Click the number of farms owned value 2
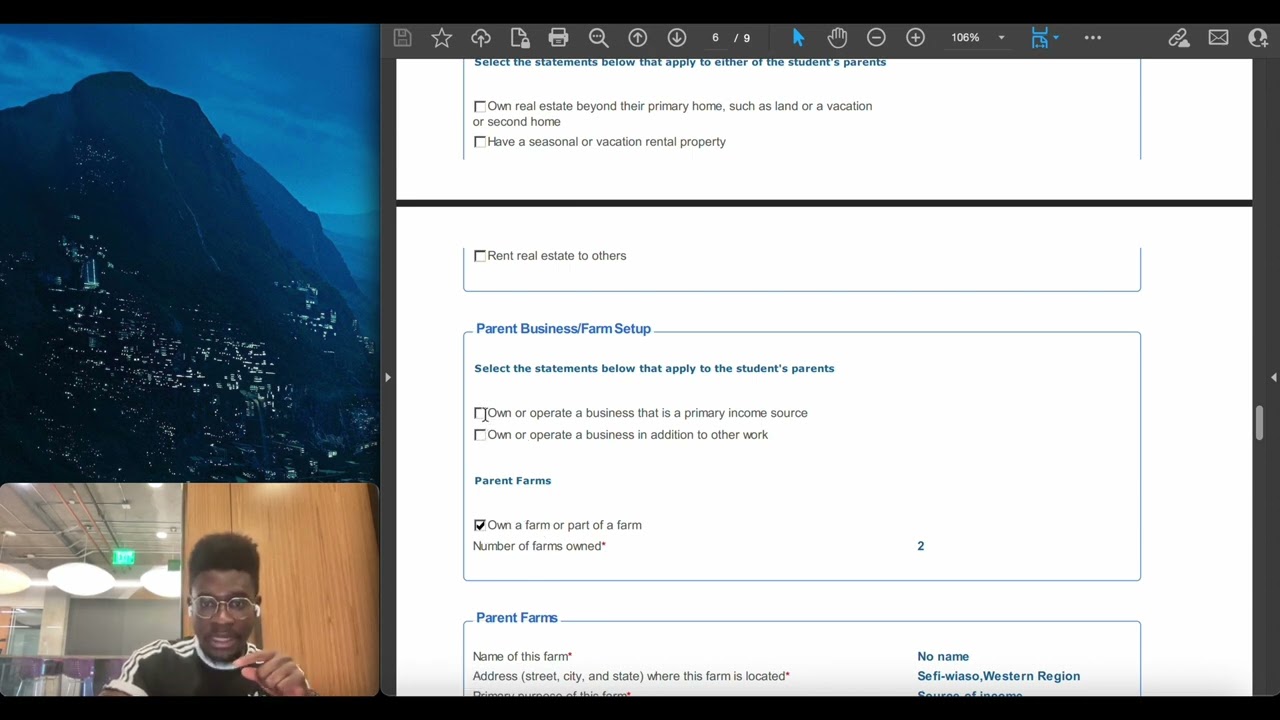The width and height of the screenshot is (1280, 720). pyautogui.click(x=921, y=546)
